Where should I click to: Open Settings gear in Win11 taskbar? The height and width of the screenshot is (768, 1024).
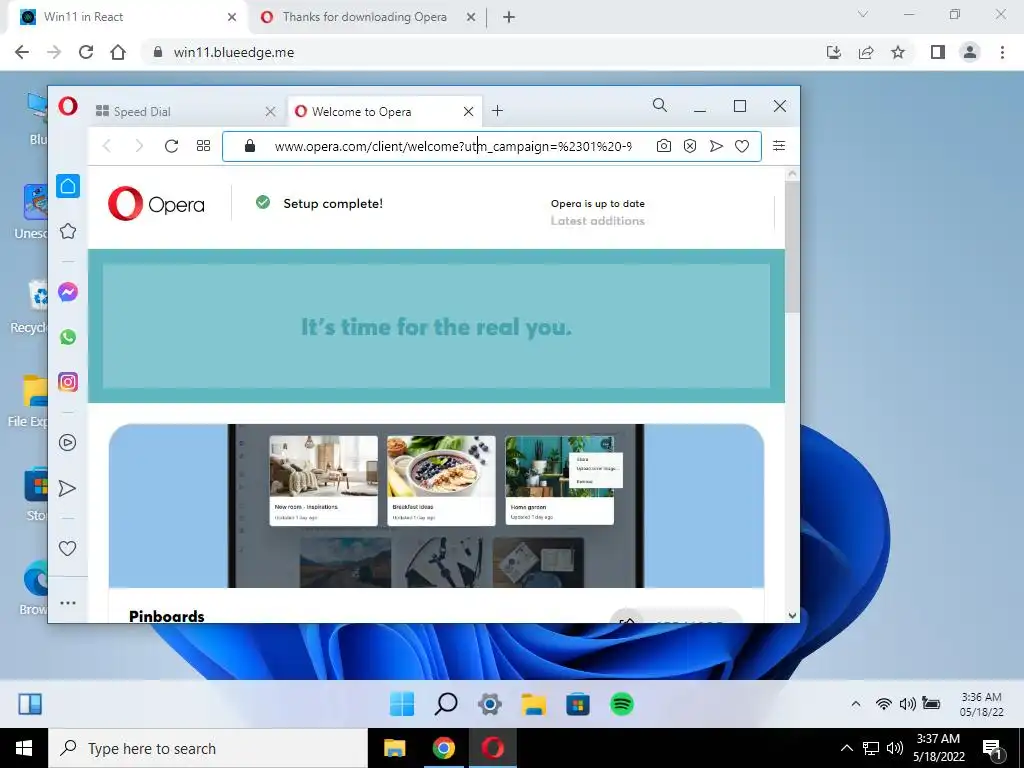[x=490, y=704]
